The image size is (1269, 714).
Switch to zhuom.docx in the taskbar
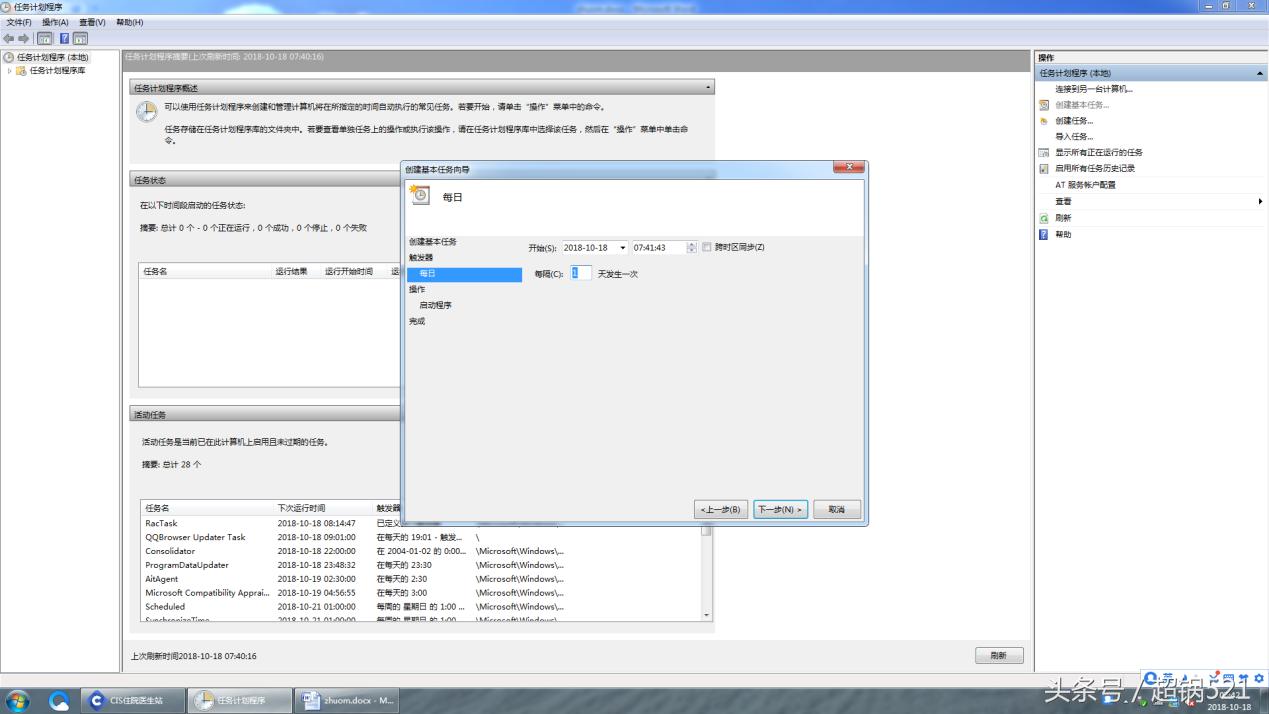[349, 700]
